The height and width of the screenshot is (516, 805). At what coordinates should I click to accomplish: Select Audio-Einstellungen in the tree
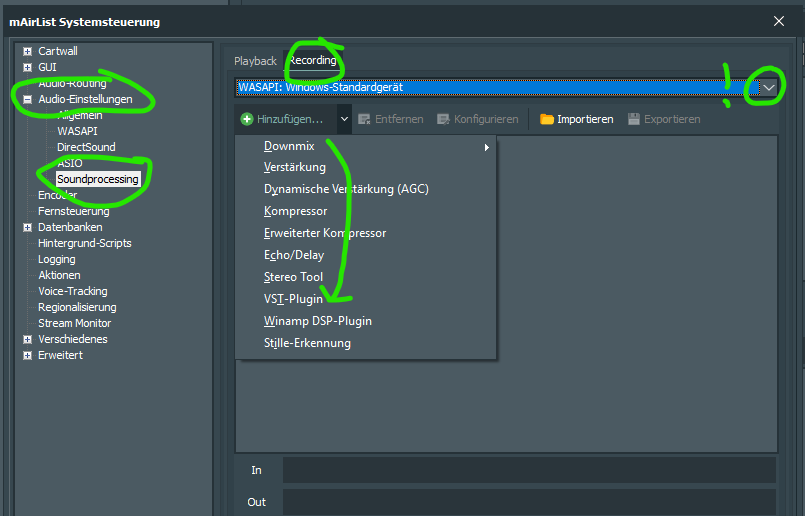85,99
